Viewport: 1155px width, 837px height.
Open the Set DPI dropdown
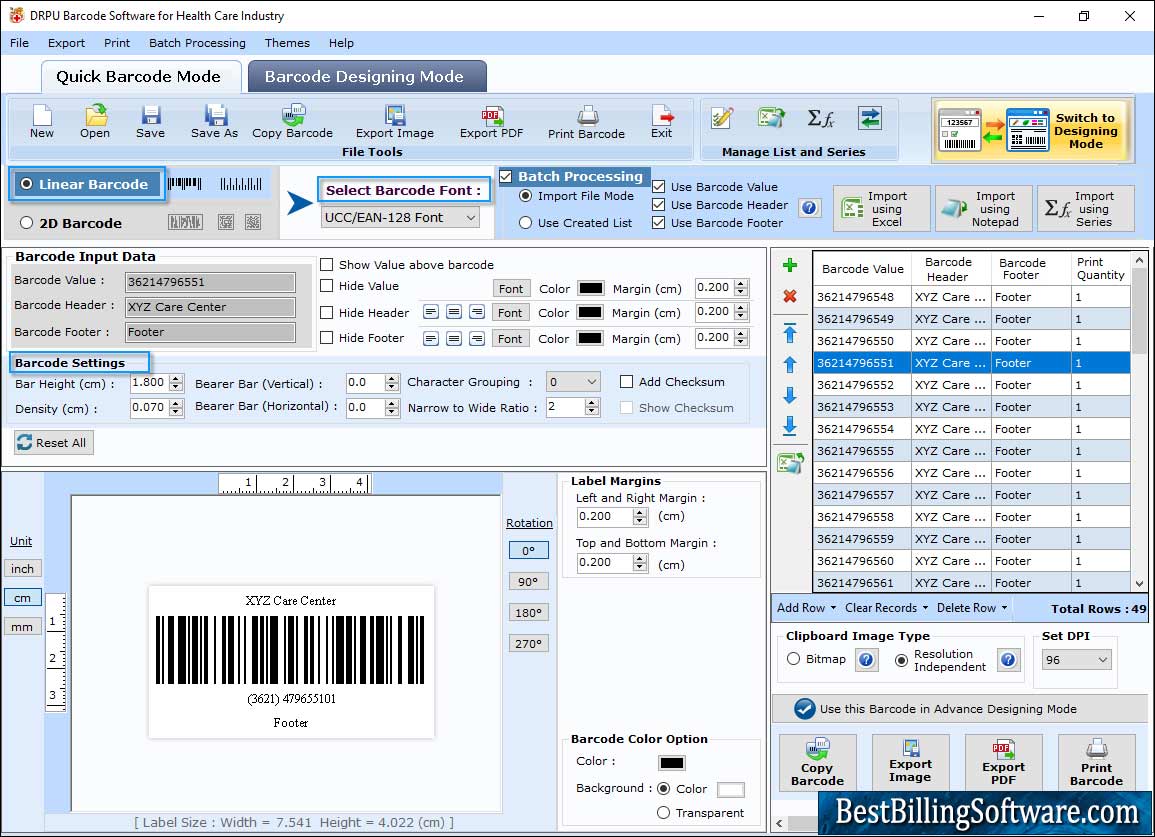[x=1076, y=660]
